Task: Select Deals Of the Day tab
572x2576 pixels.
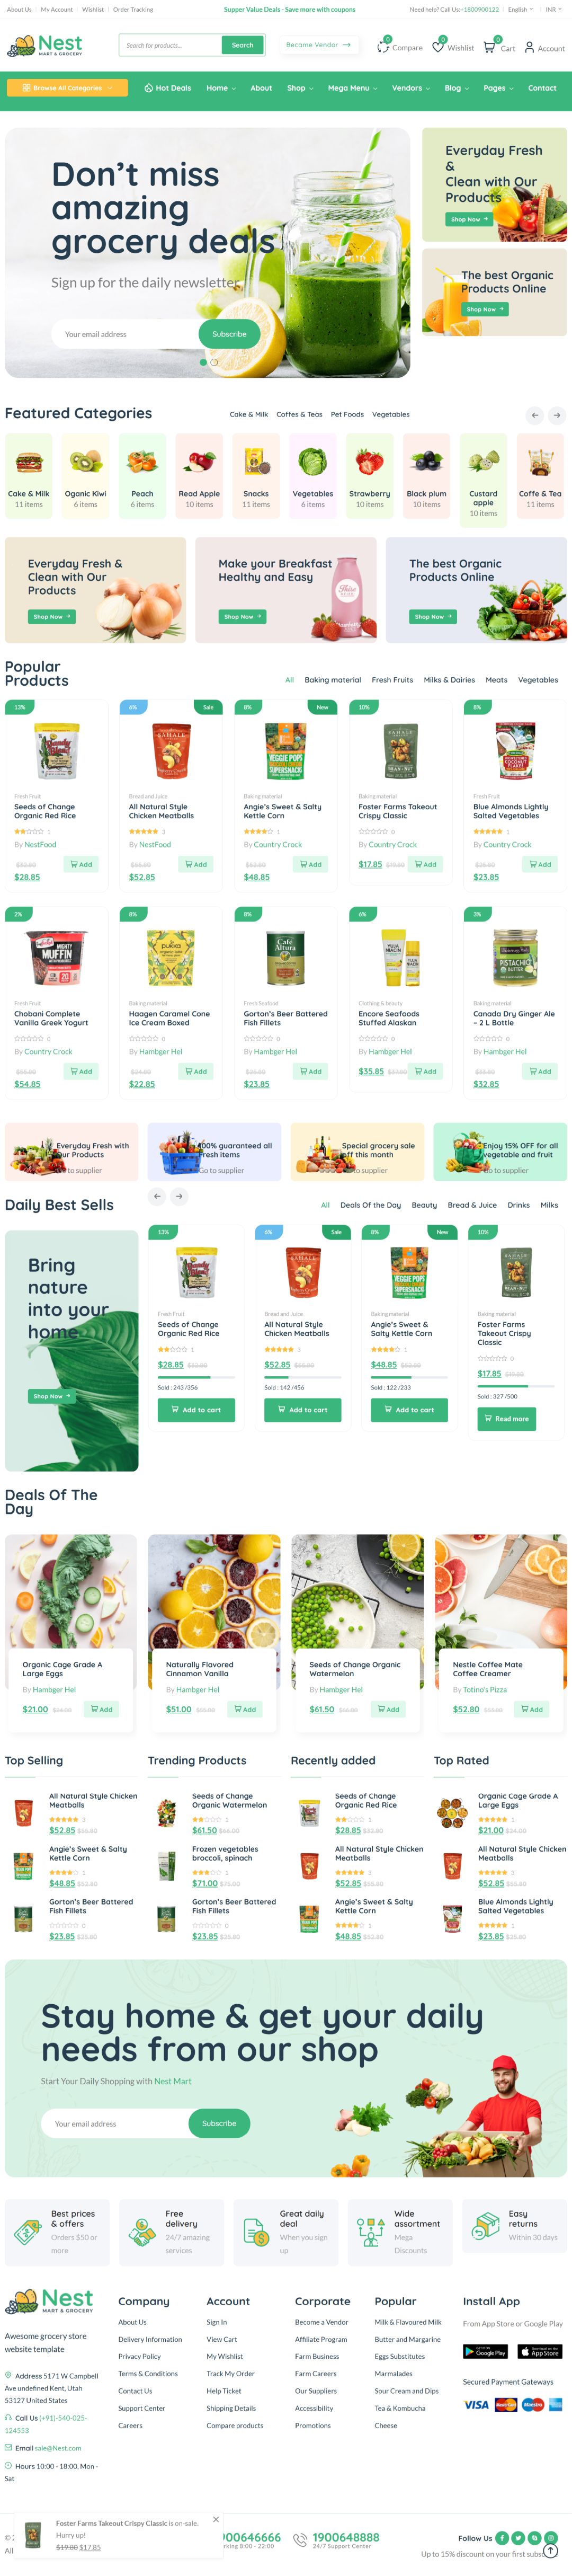Action: coord(370,1205)
